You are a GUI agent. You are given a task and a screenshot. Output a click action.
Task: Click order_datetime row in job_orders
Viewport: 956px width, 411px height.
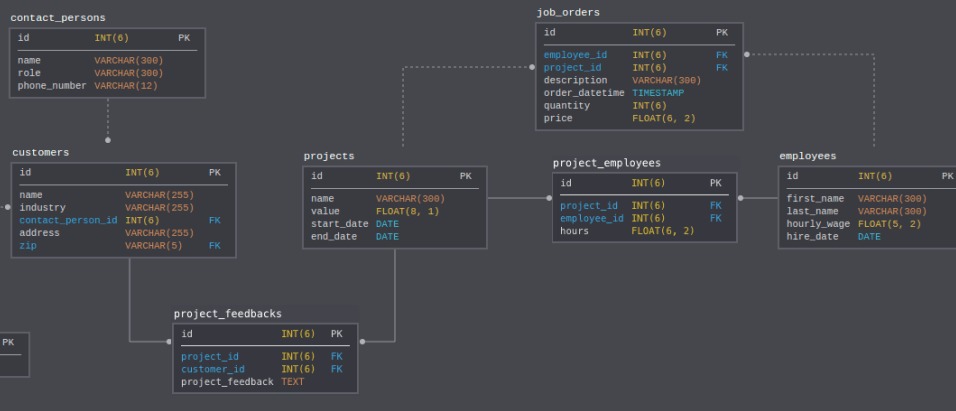click(583, 93)
